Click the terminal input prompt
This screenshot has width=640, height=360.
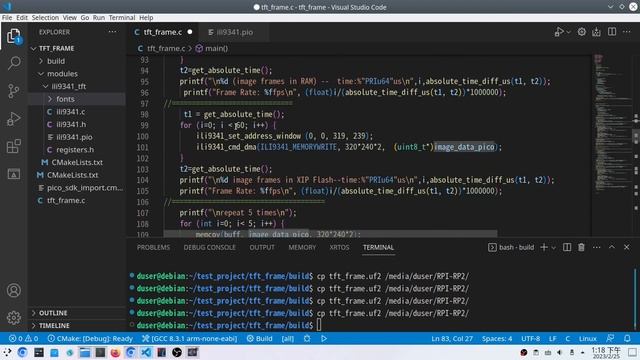(319, 325)
